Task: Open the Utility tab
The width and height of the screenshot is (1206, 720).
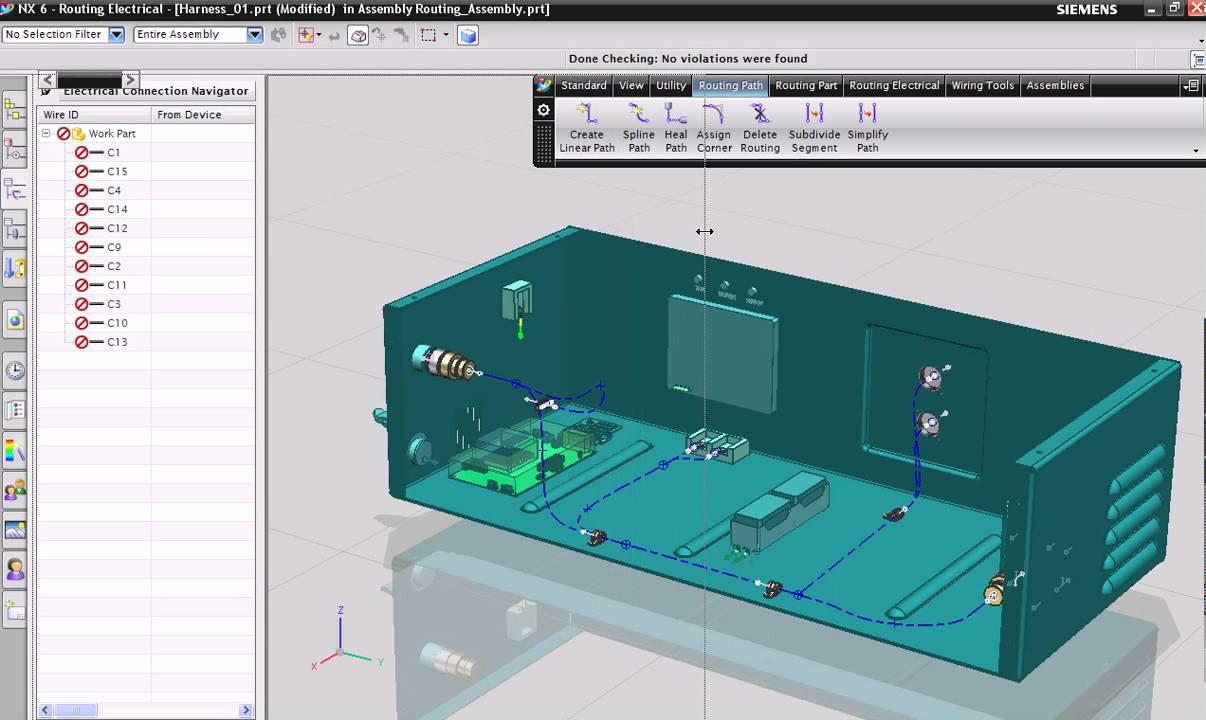Action: pyautogui.click(x=671, y=85)
